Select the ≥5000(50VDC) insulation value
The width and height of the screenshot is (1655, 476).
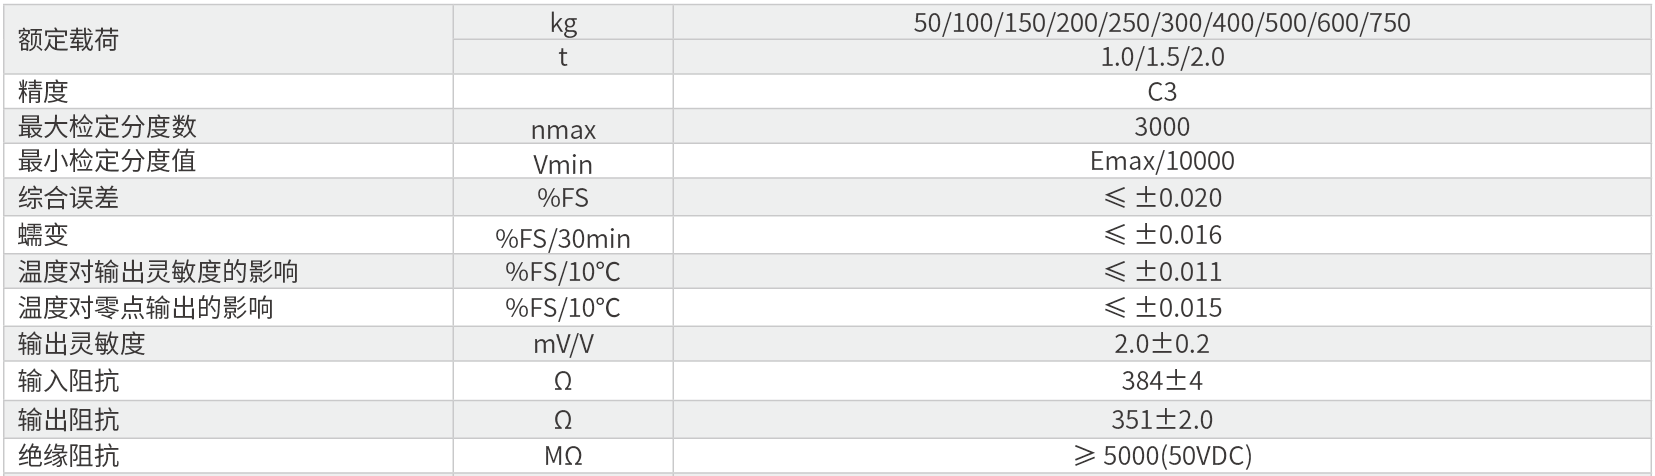point(1162,457)
